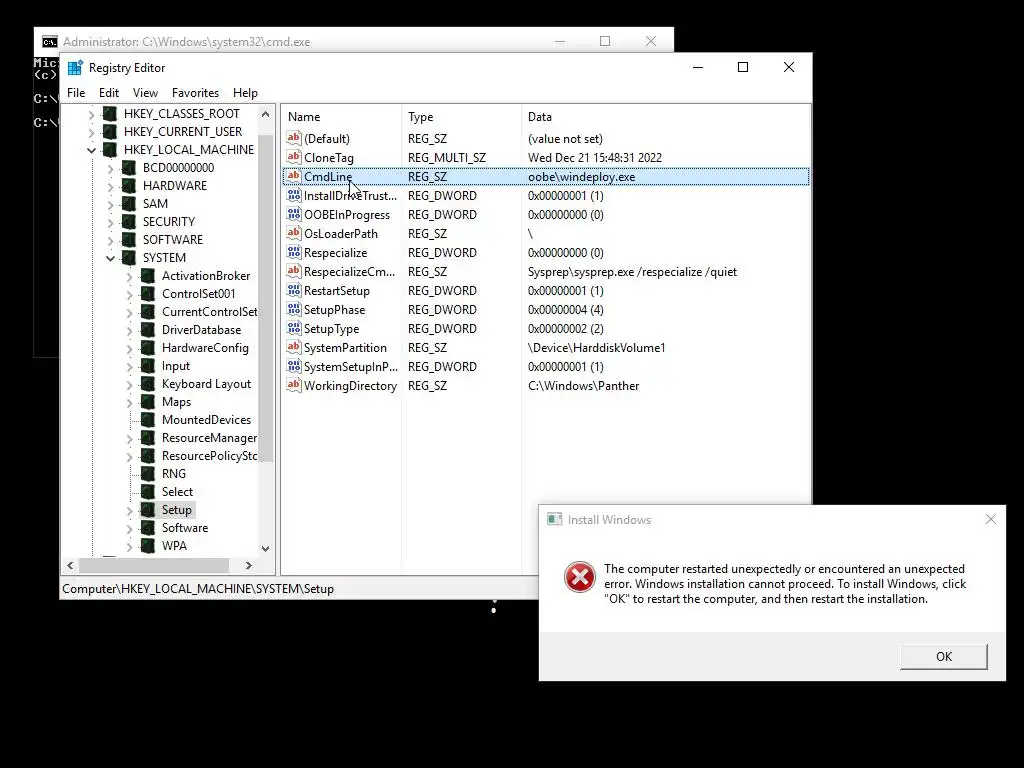Select the (Default) value string icon
Viewport: 1024px width, 768px height.
pyautogui.click(x=294, y=138)
